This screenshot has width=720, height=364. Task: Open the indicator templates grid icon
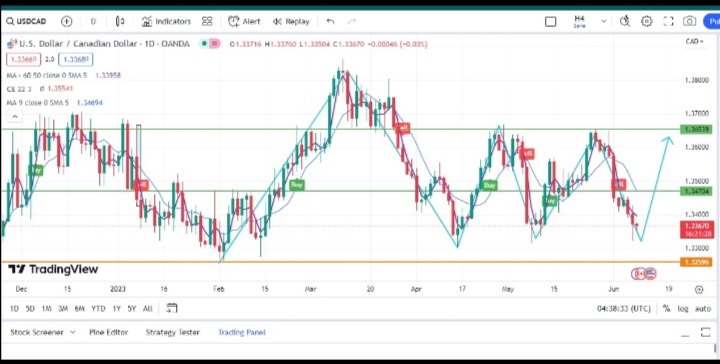pos(207,22)
